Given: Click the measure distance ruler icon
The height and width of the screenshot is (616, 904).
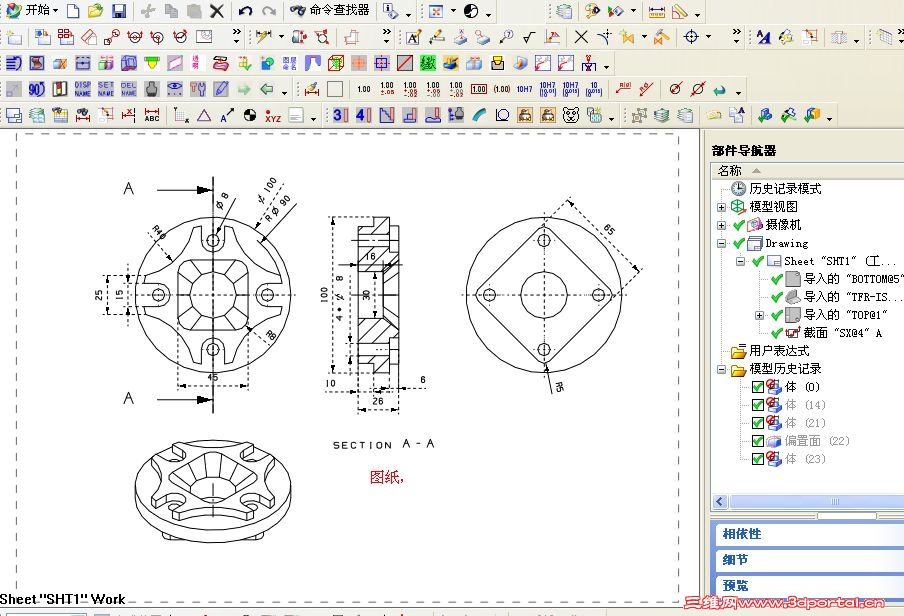Looking at the screenshot, I should (x=657, y=12).
